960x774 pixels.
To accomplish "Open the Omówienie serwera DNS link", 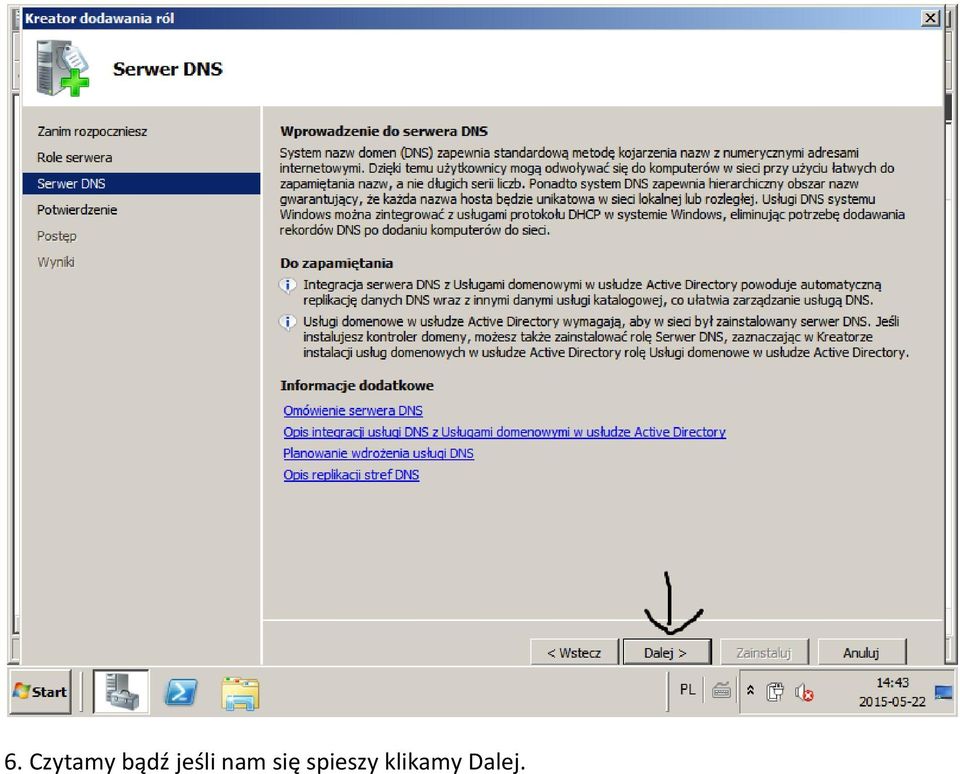I will [353, 411].
